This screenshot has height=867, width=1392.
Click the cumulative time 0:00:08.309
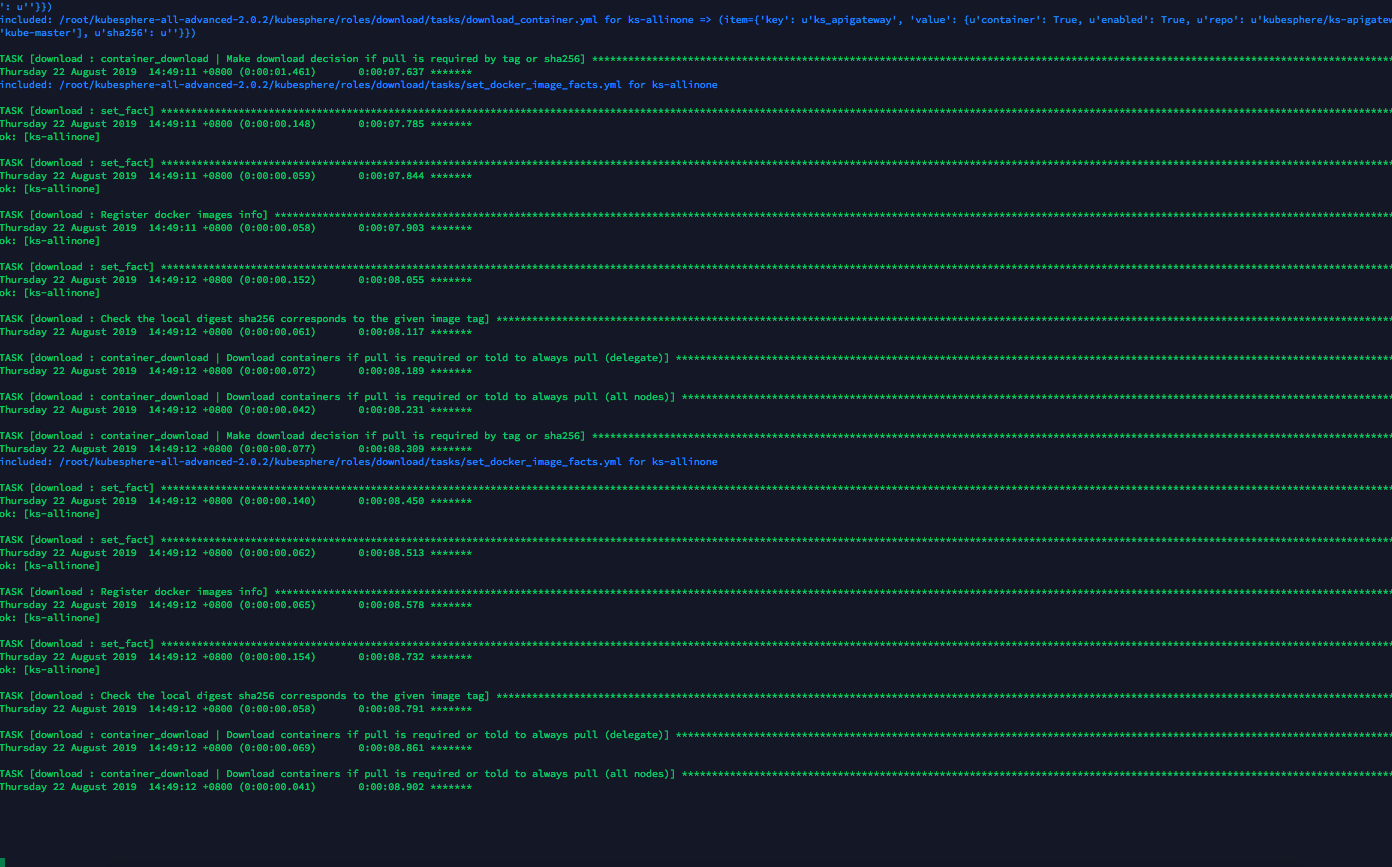click(391, 449)
